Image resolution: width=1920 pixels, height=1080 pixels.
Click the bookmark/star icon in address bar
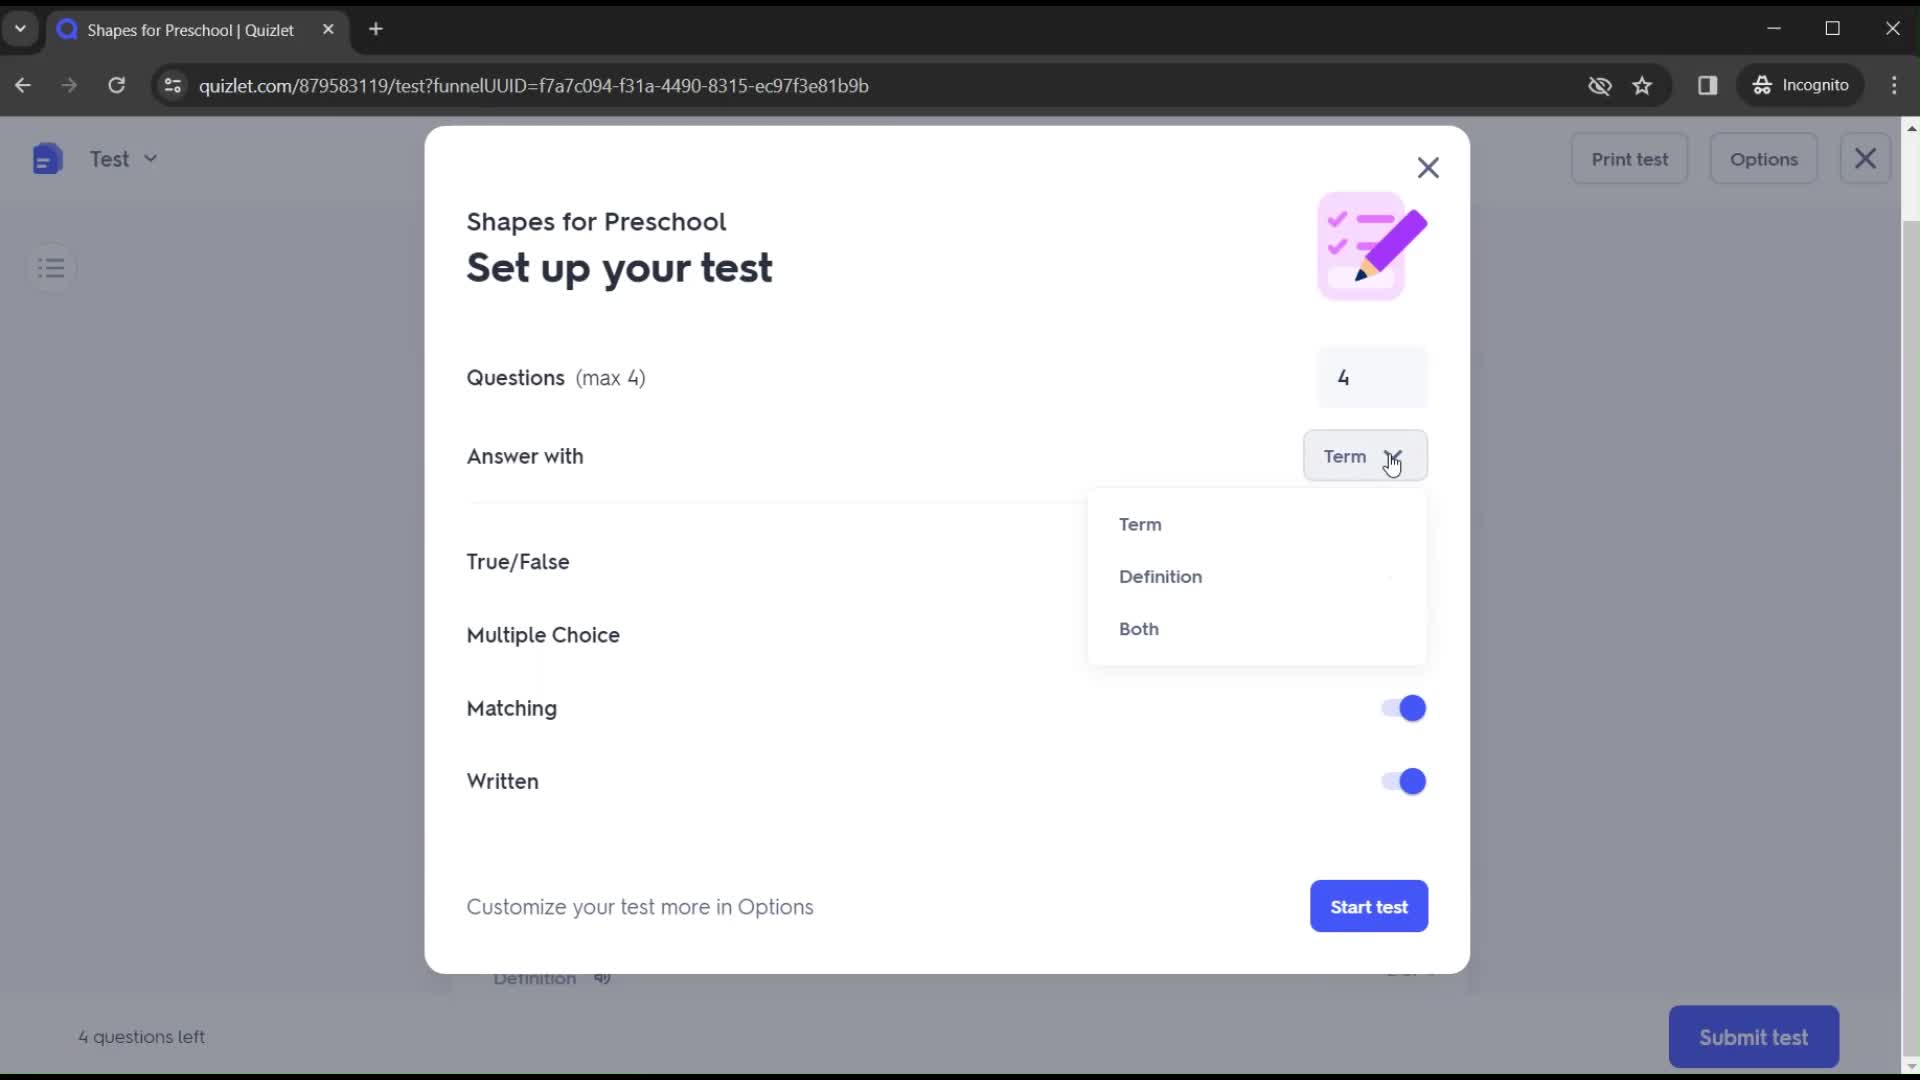coord(1643,84)
